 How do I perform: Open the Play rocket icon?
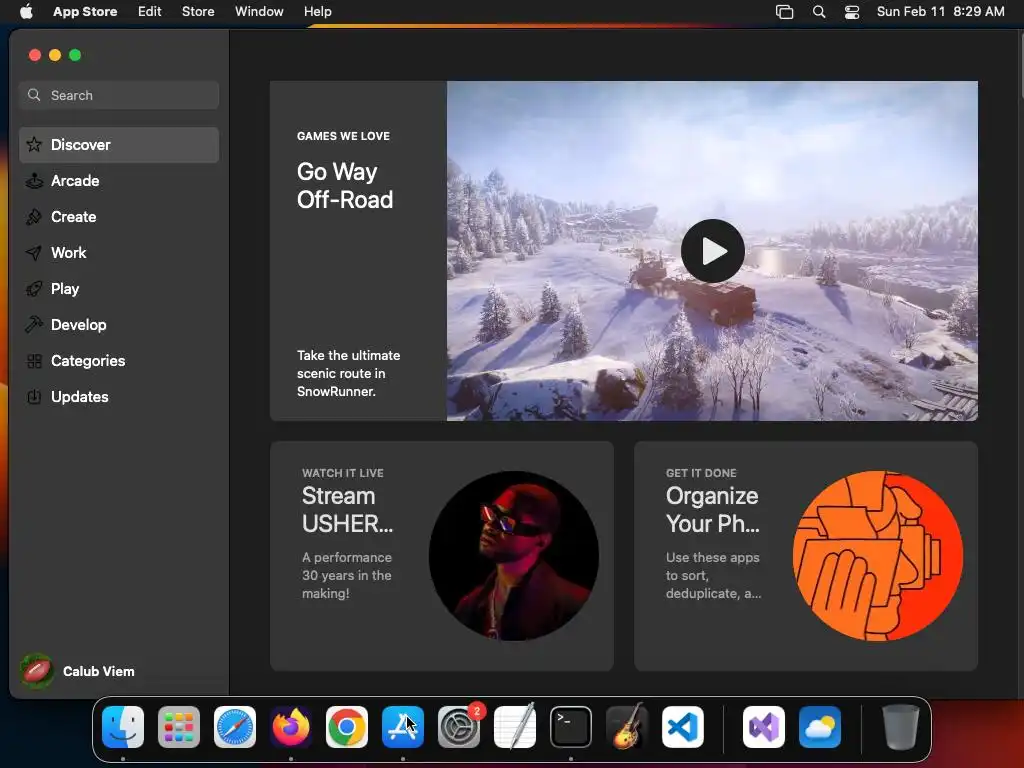[34, 289]
